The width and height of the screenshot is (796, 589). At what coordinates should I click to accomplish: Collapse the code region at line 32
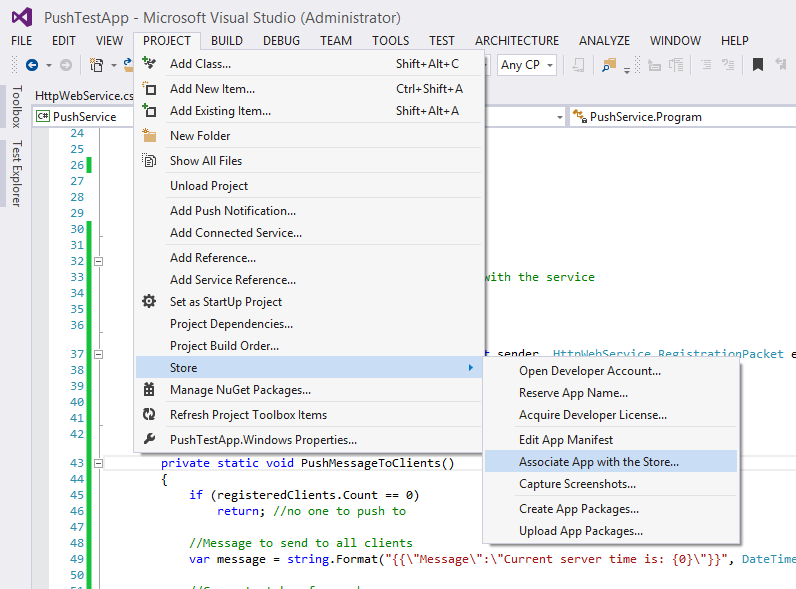point(98,261)
